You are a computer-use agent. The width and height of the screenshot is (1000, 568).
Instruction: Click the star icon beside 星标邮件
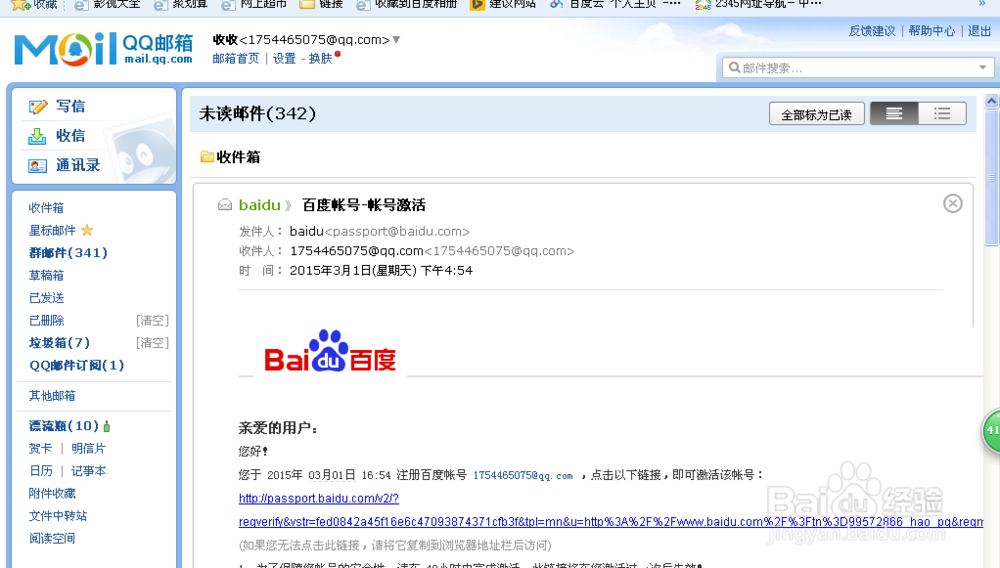pyautogui.click(x=87, y=230)
